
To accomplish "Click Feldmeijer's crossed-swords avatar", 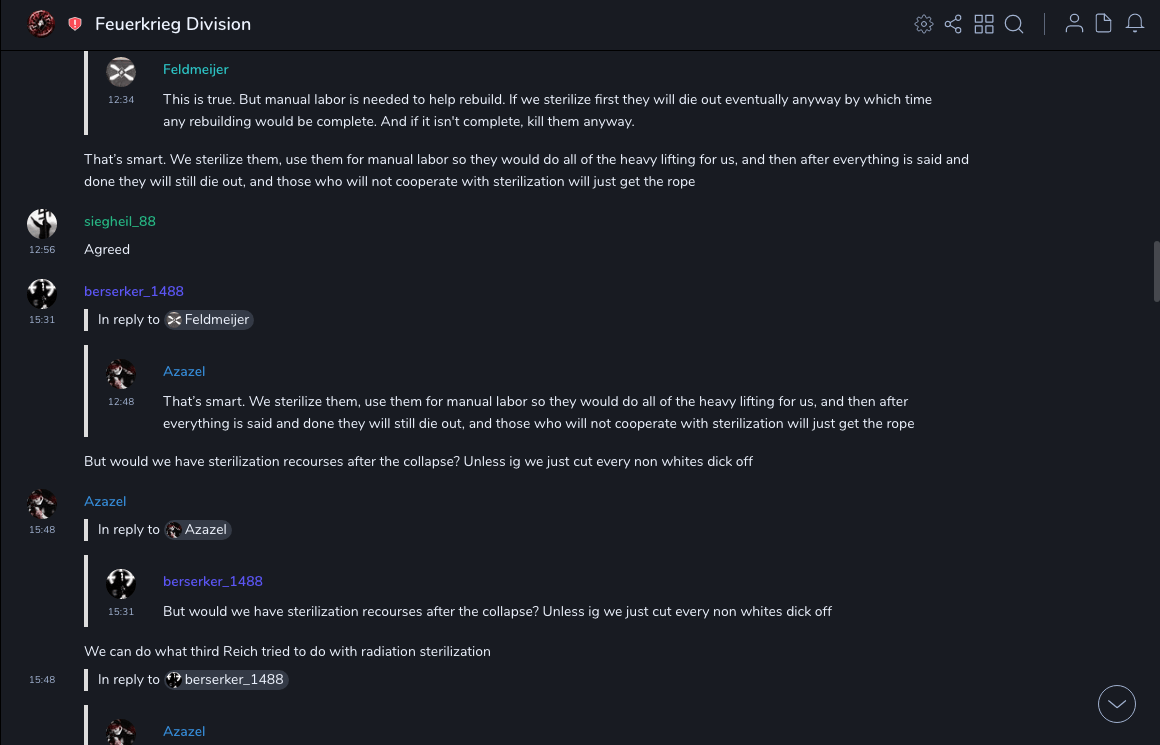I will click(x=121, y=72).
